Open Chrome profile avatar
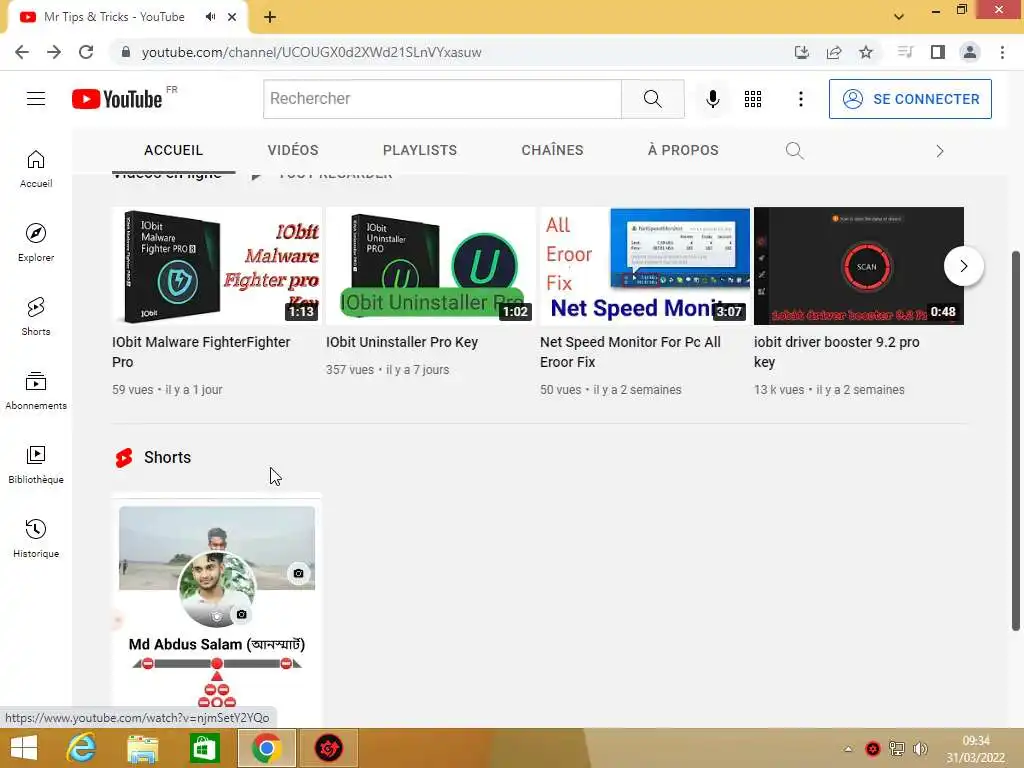This screenshot has height=768, width=1024. click(970, 52)
